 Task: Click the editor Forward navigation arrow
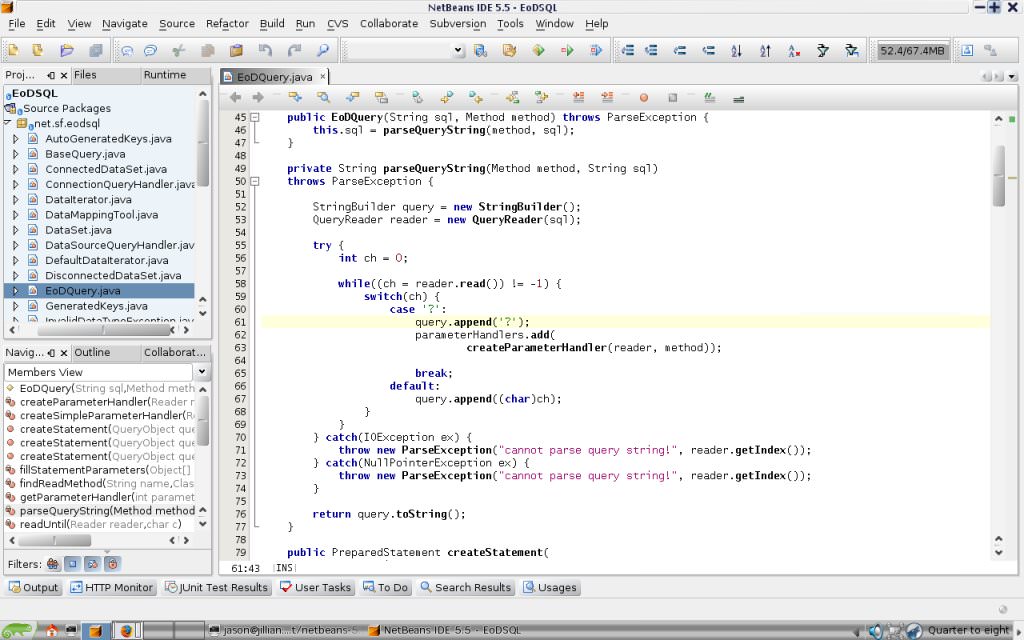tap(258, 97)
